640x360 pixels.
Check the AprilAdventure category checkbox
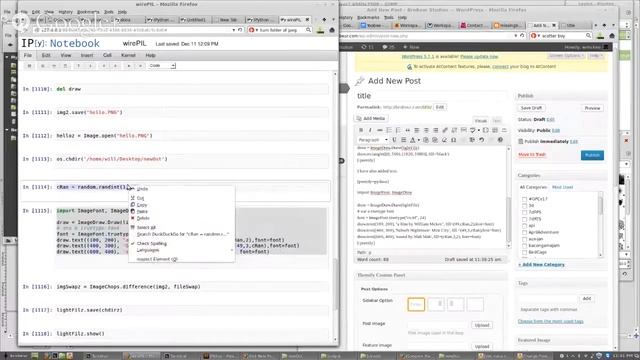pos(524,232)
